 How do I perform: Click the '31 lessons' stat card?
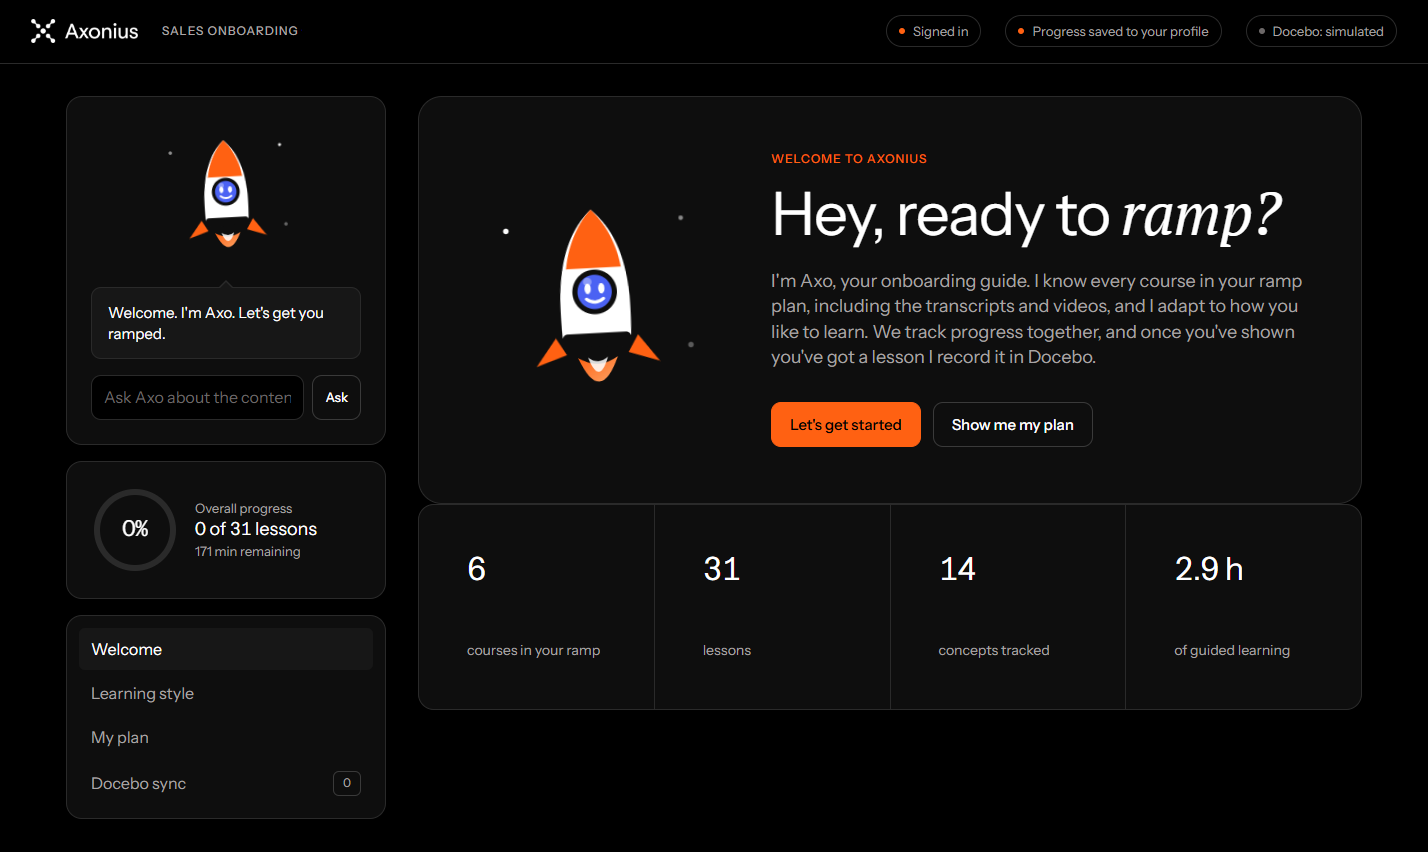[772, 607]
